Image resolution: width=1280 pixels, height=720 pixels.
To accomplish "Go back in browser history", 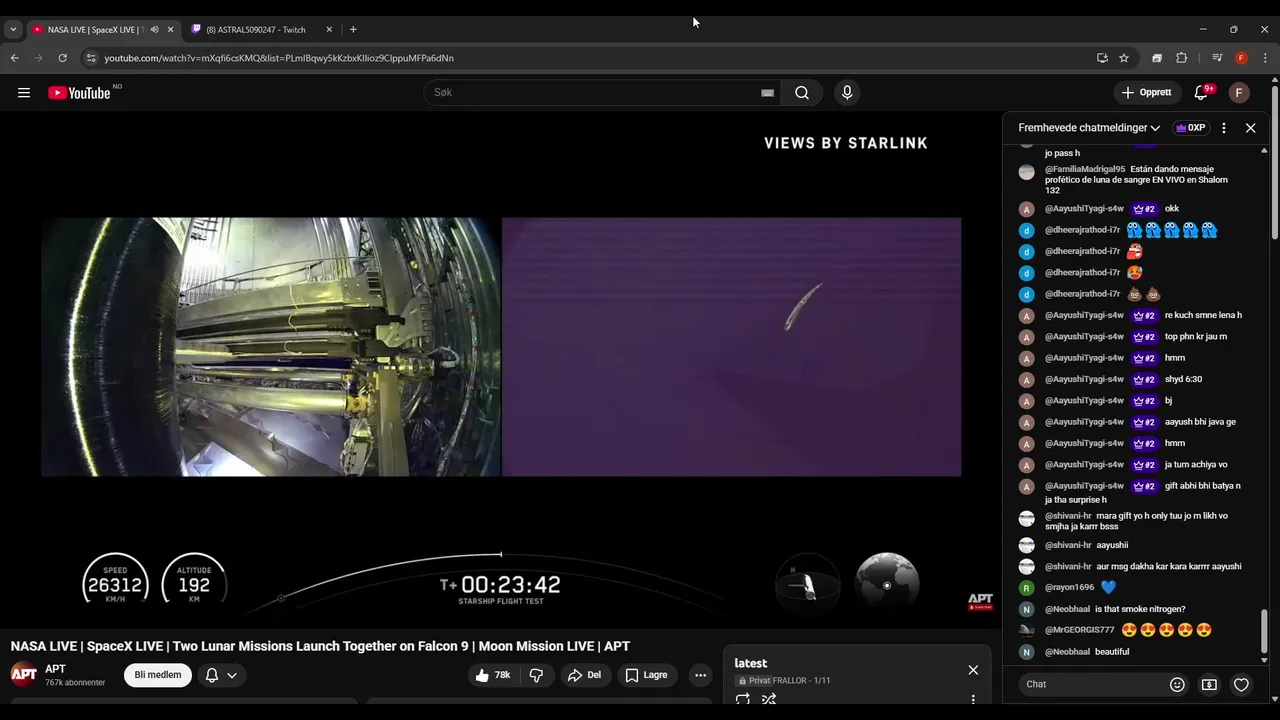I will tap(14, 58).
